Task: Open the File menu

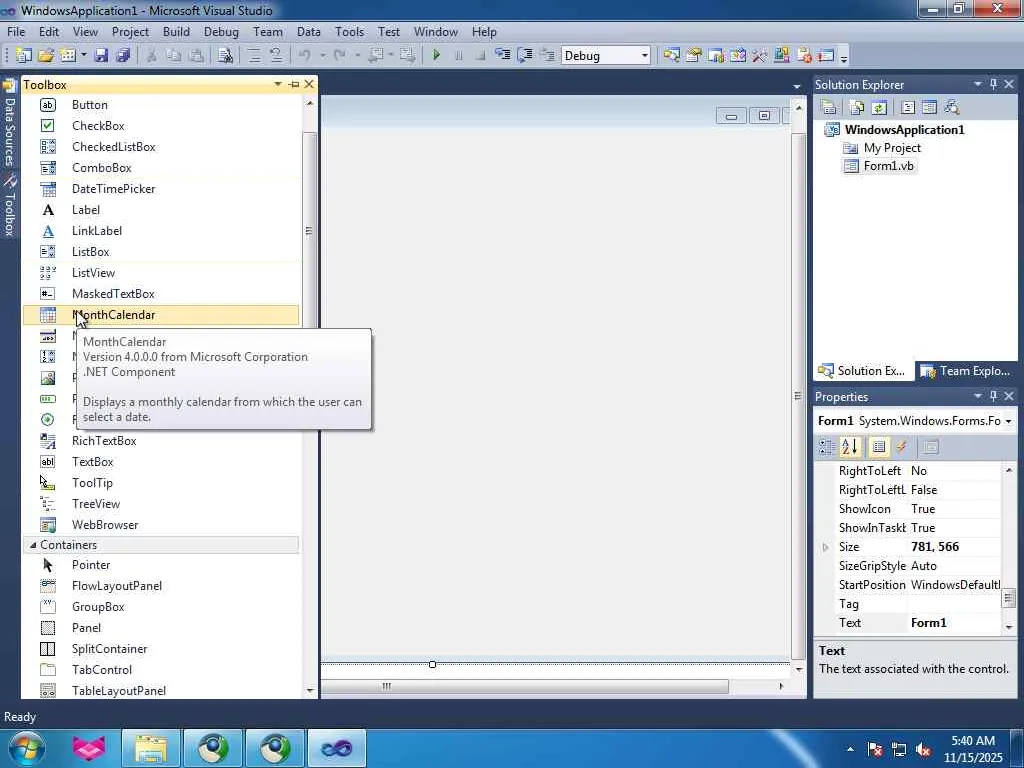Action: click(16, 31)
